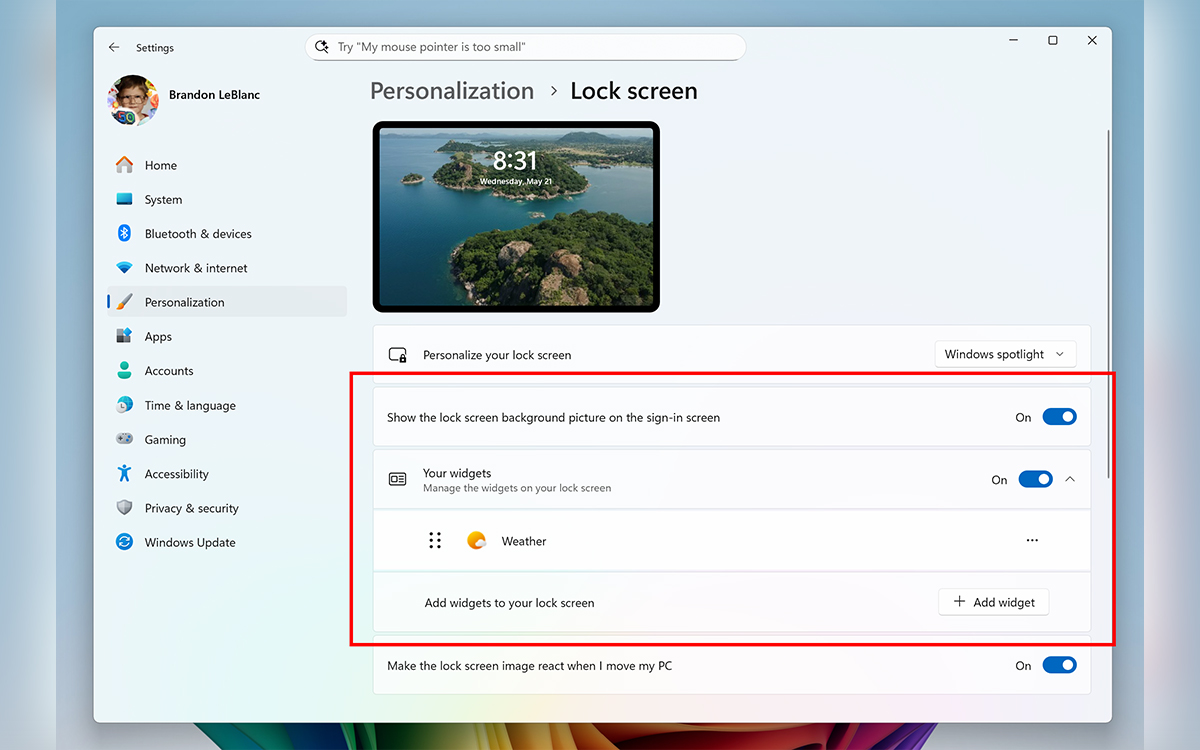The width and height of the screenshot is (1200, 750).
Task: Click 'Manage the widgets on your lock screen'
Action: click(517, 488)
